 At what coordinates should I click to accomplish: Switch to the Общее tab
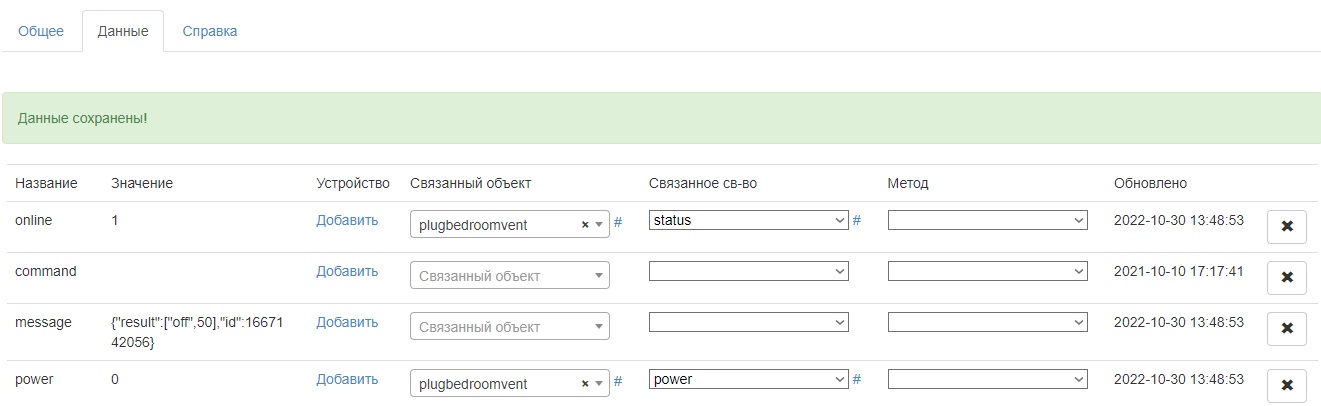pos(41,31)
